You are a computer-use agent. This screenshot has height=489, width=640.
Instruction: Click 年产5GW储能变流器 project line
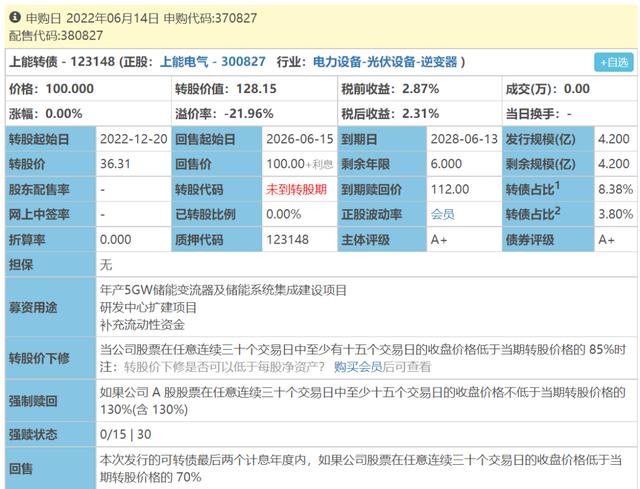[x=223, y=290]
